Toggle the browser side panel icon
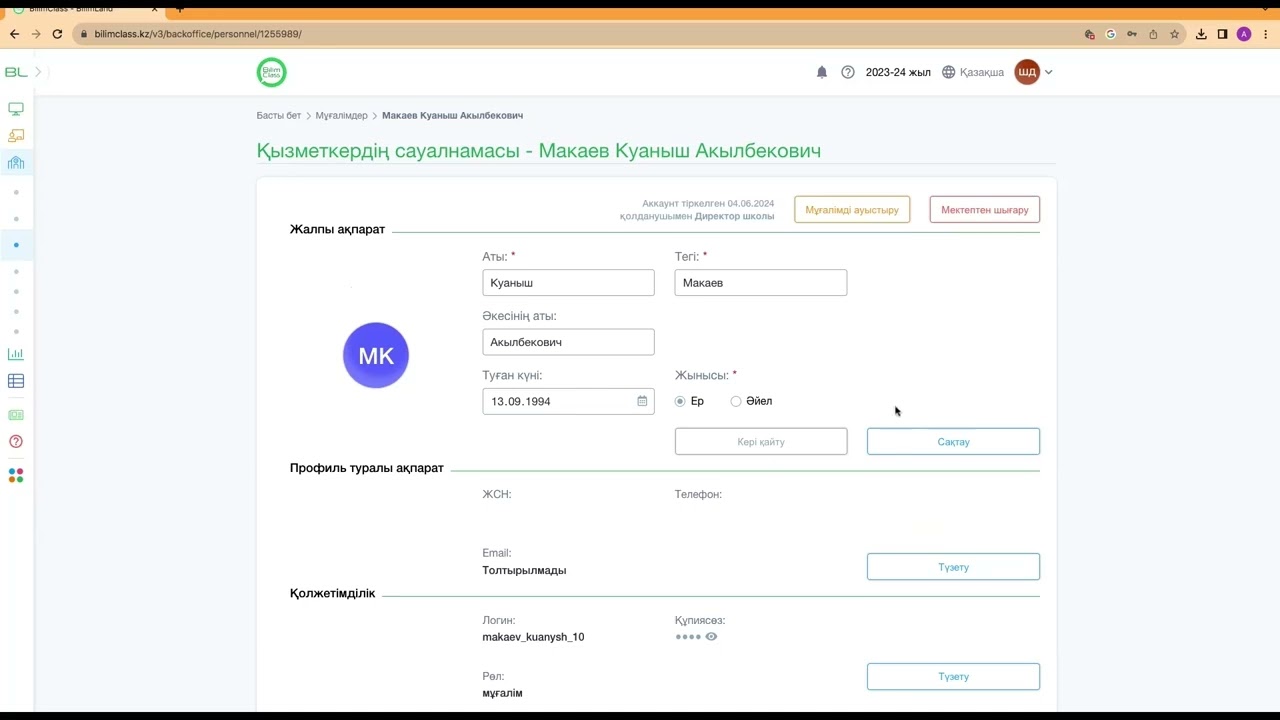Viewport: 1280px width, 720px height. 1222,34
